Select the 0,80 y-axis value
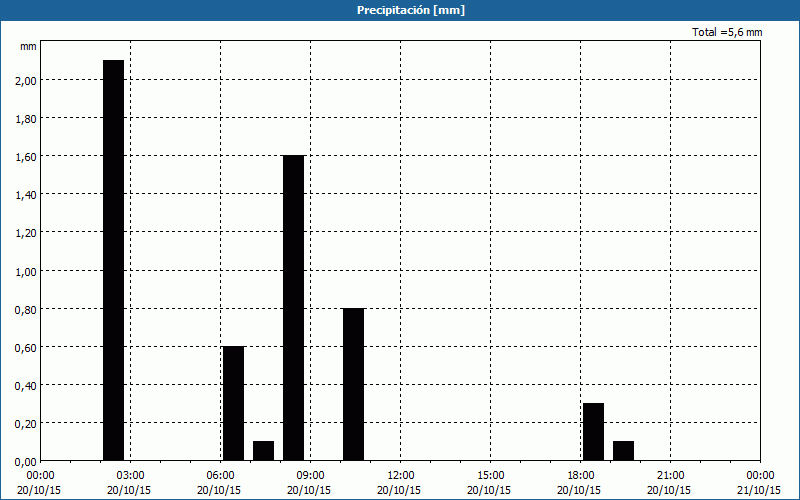Screen dimensions: 800x500 (x=26, y=309)
